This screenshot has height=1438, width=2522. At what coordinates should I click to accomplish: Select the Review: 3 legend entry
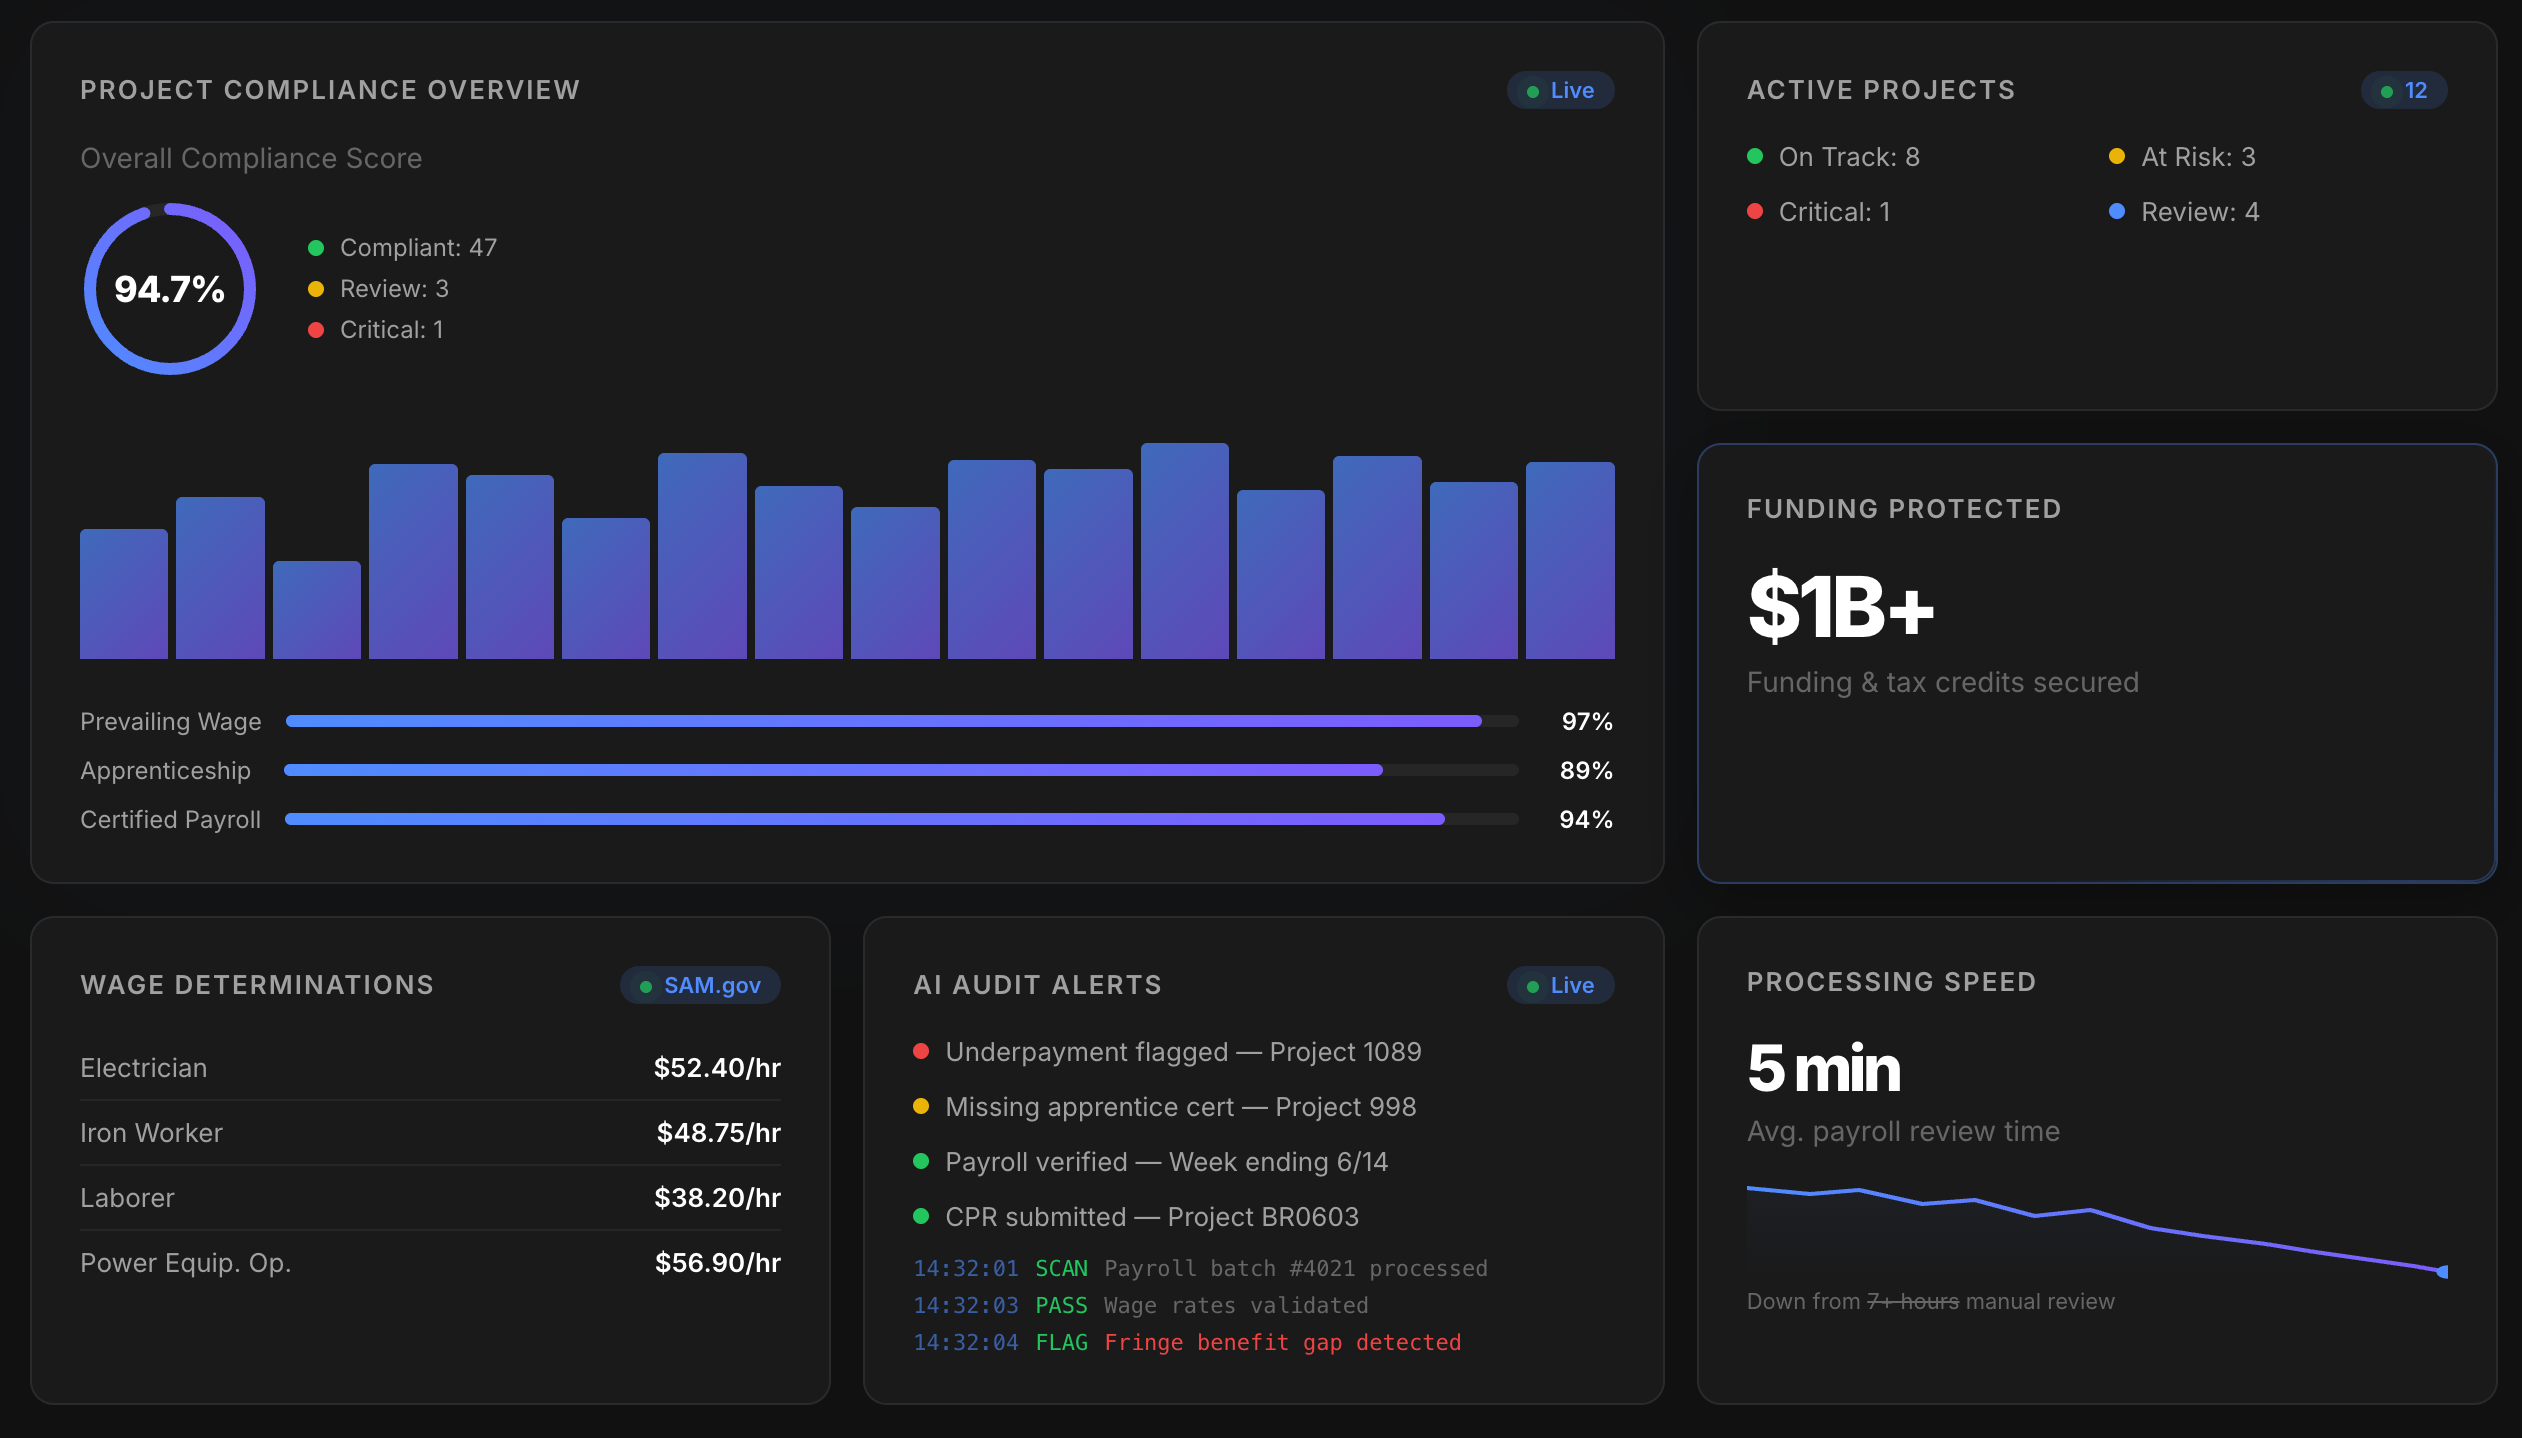point(378,288)
